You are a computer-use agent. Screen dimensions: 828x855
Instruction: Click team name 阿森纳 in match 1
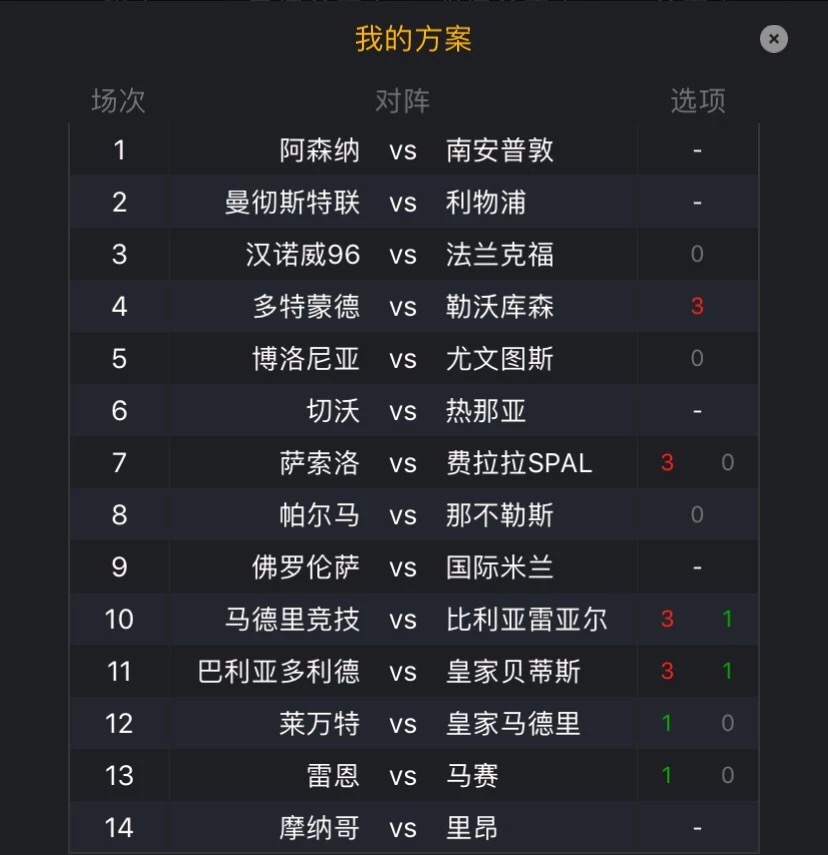(319, 151)
